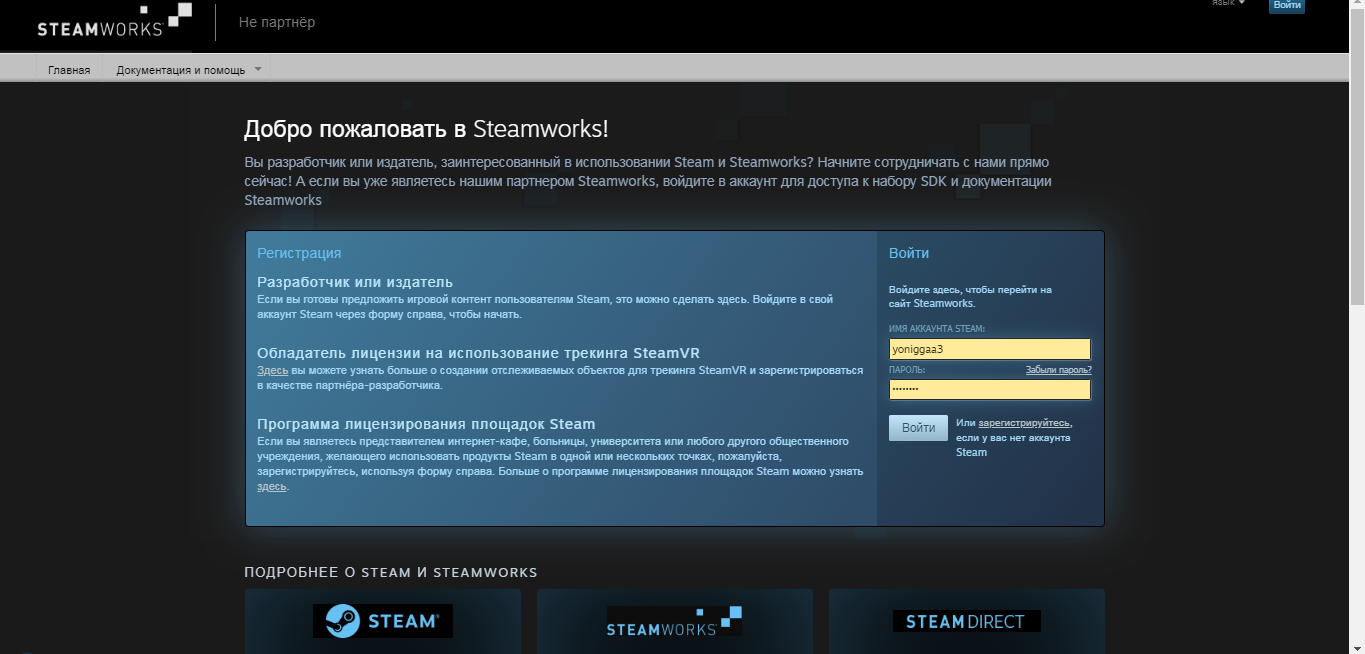Click the empty scrollbar track below the thumb
This screenshot has width=1365, height=654.
(x=1357, y=480)
